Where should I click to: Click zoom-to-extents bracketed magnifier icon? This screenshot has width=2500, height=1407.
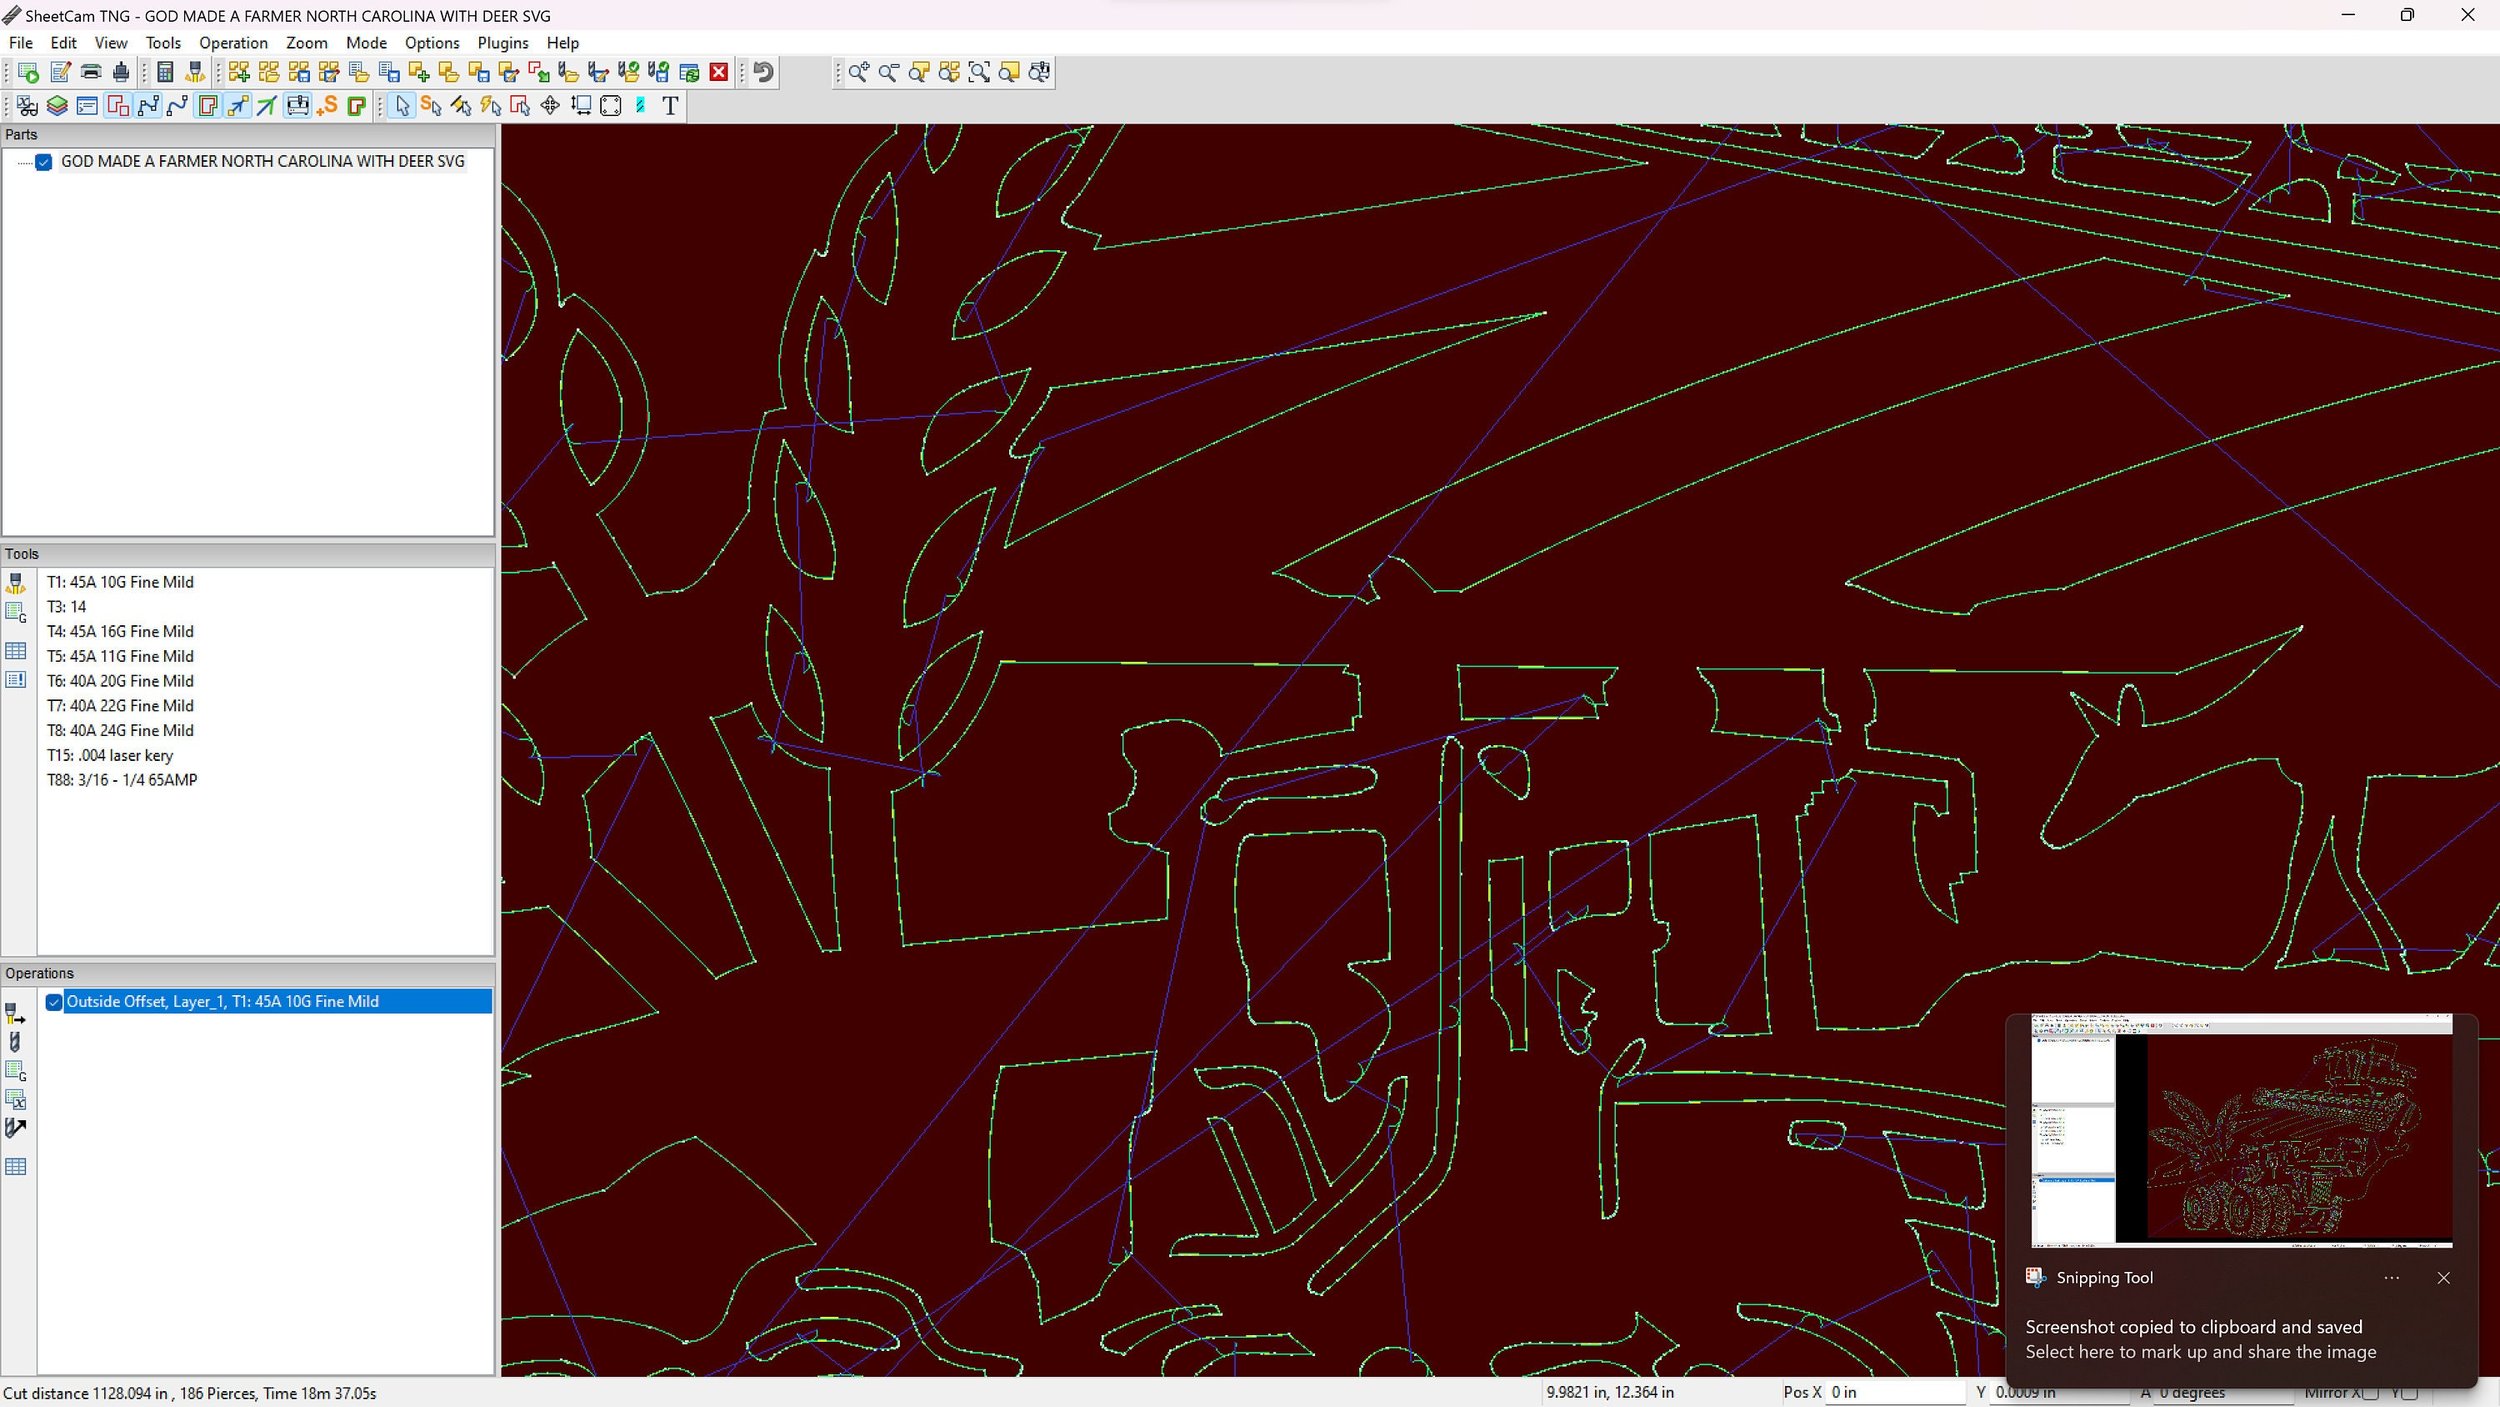979,72
